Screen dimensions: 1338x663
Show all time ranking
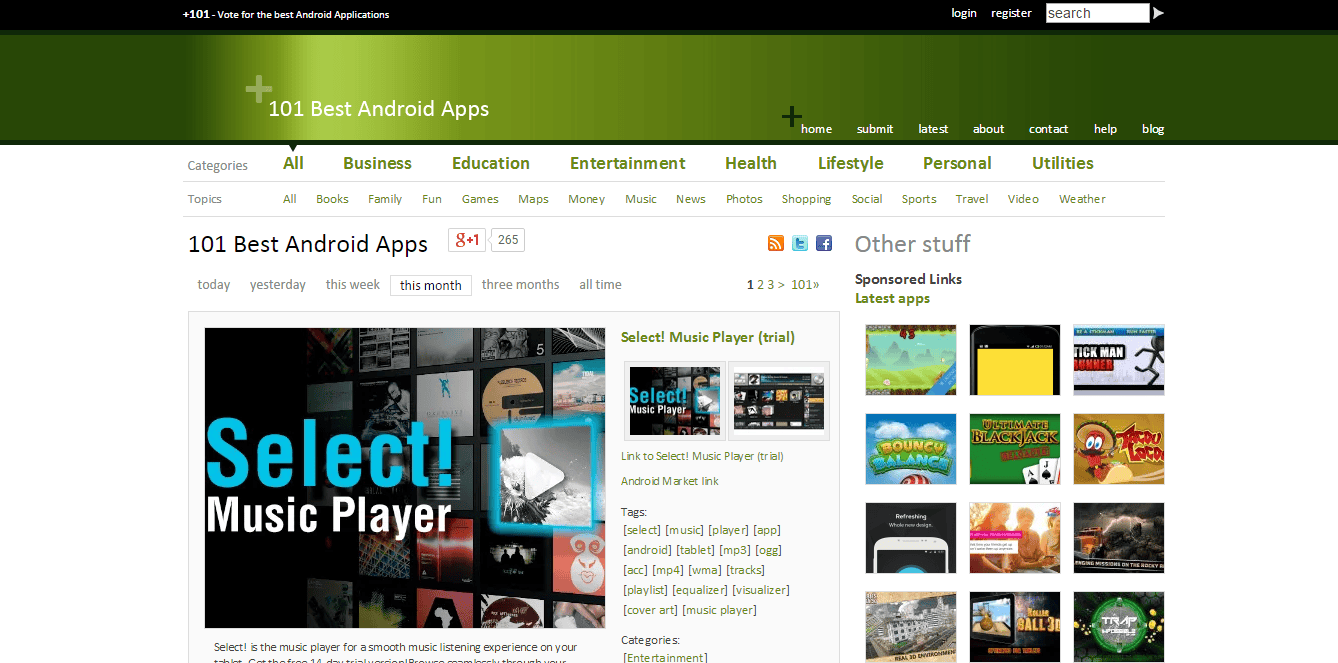pyautogui.click(x=600, y=285)
